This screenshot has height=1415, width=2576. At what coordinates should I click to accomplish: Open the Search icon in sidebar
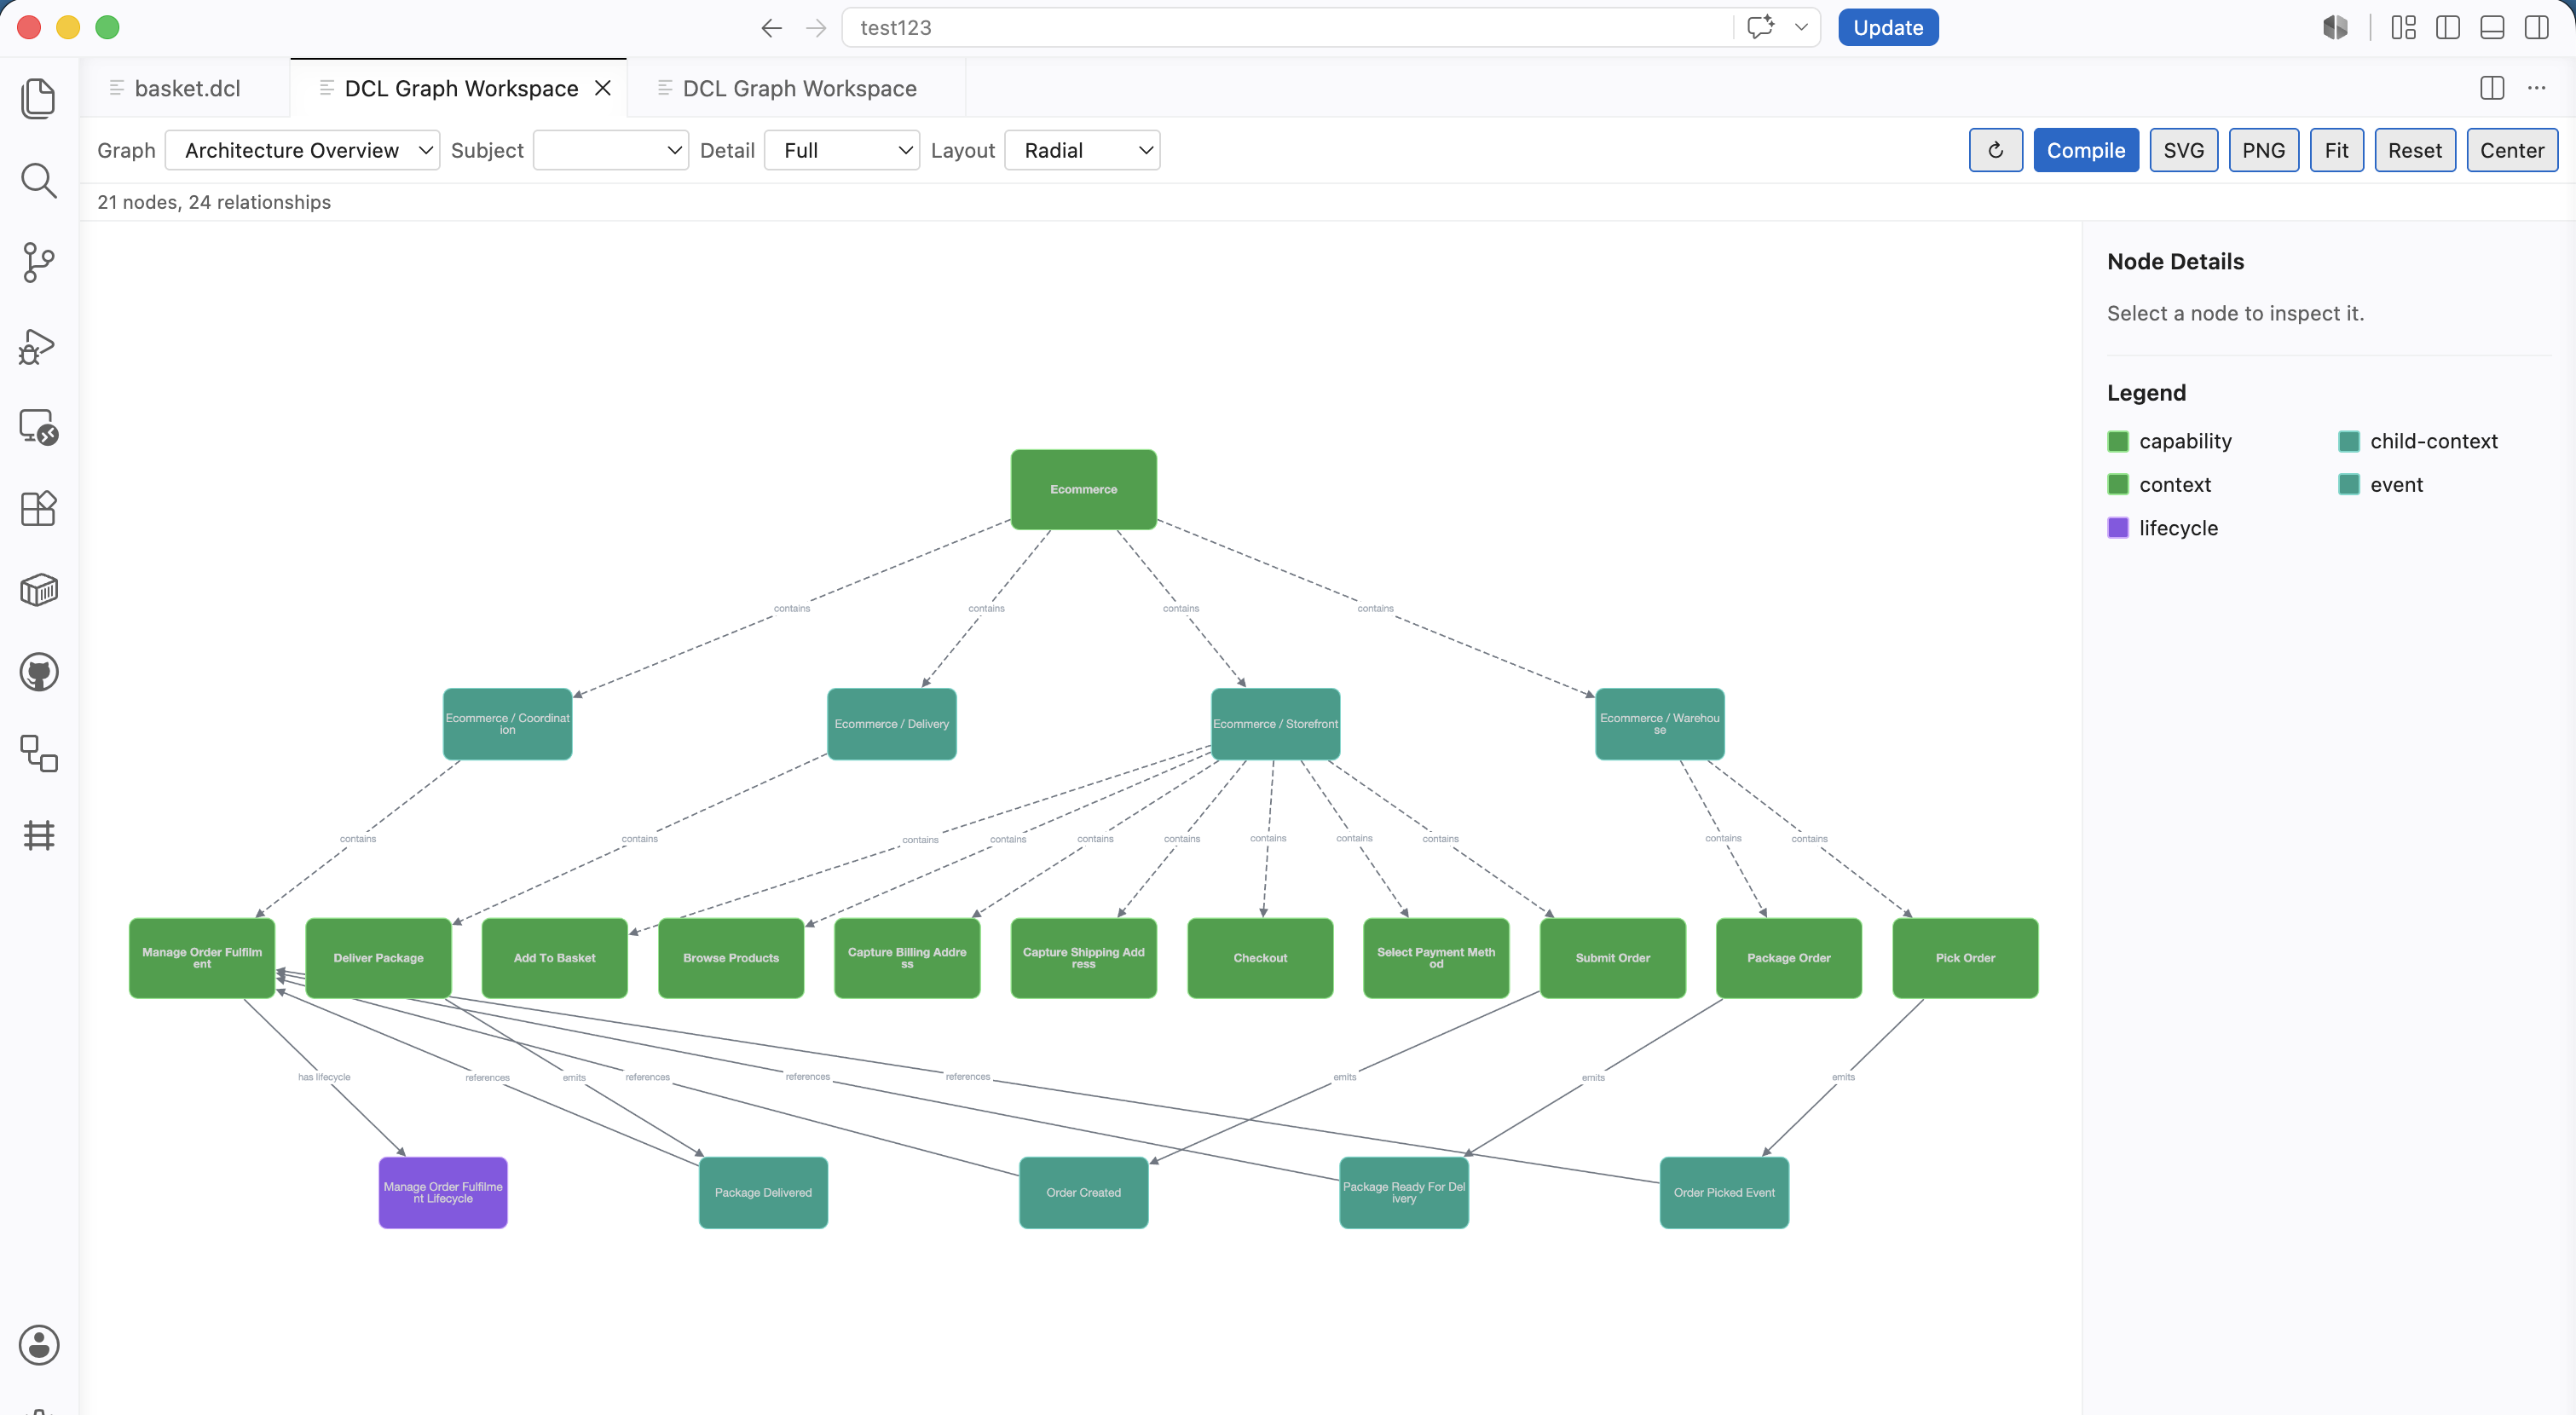(x=38, y=180)
